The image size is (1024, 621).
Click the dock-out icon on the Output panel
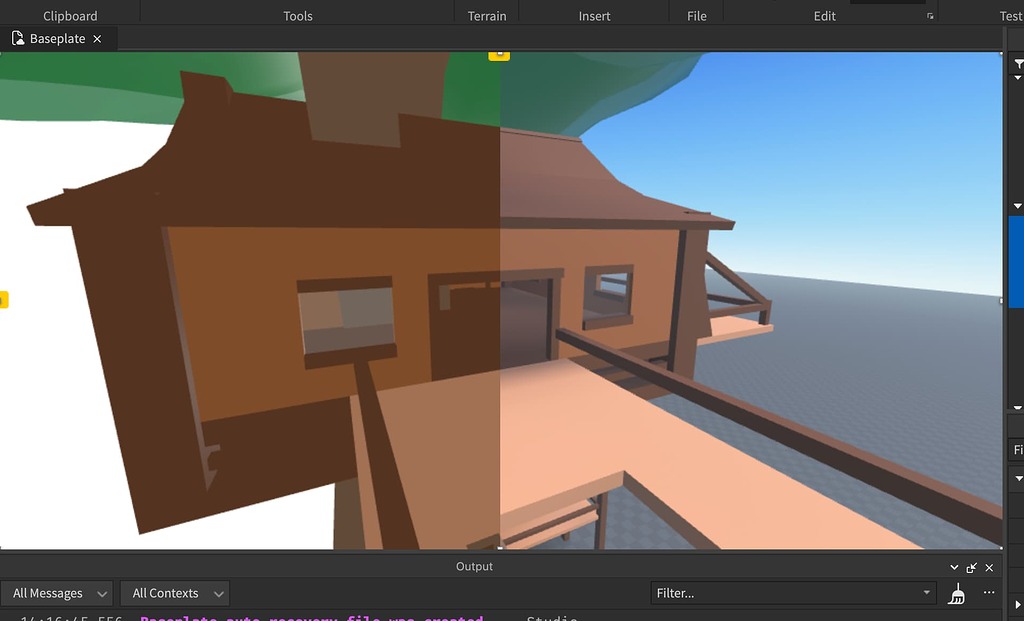pos(970,567)
